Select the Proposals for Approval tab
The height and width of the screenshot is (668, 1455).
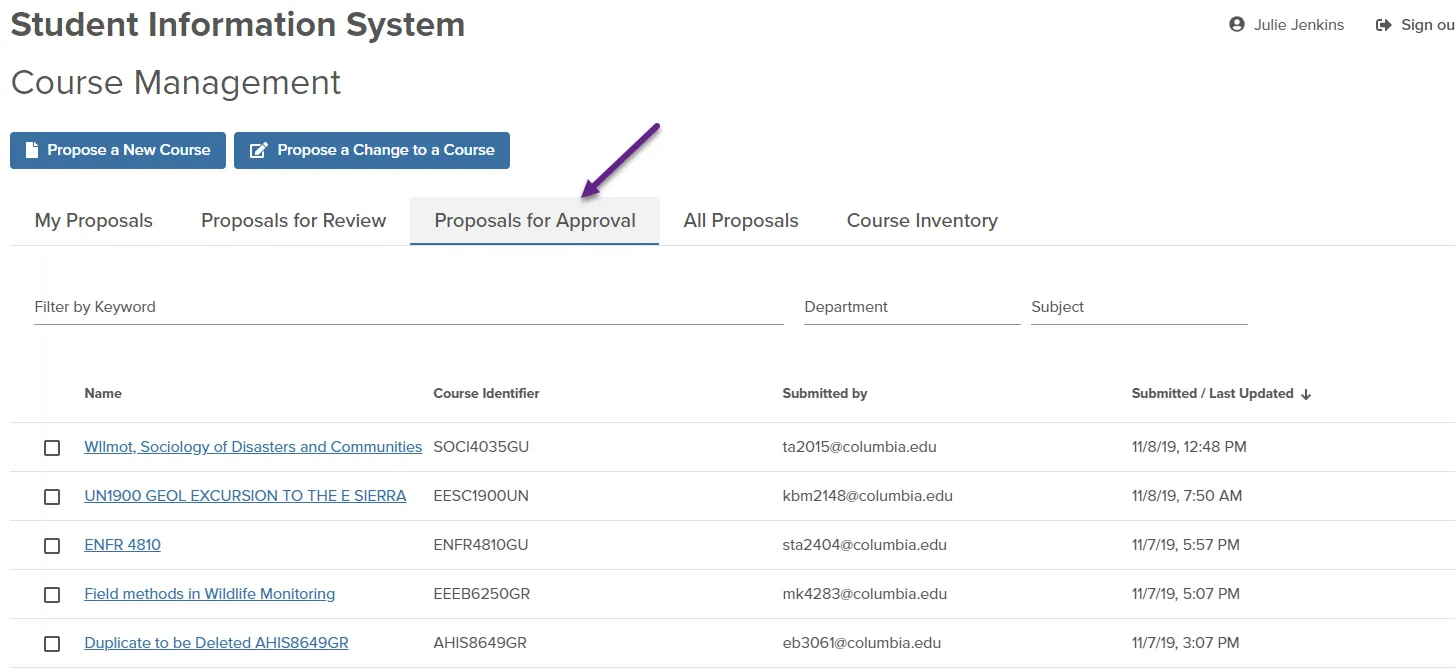click(535, 221)
